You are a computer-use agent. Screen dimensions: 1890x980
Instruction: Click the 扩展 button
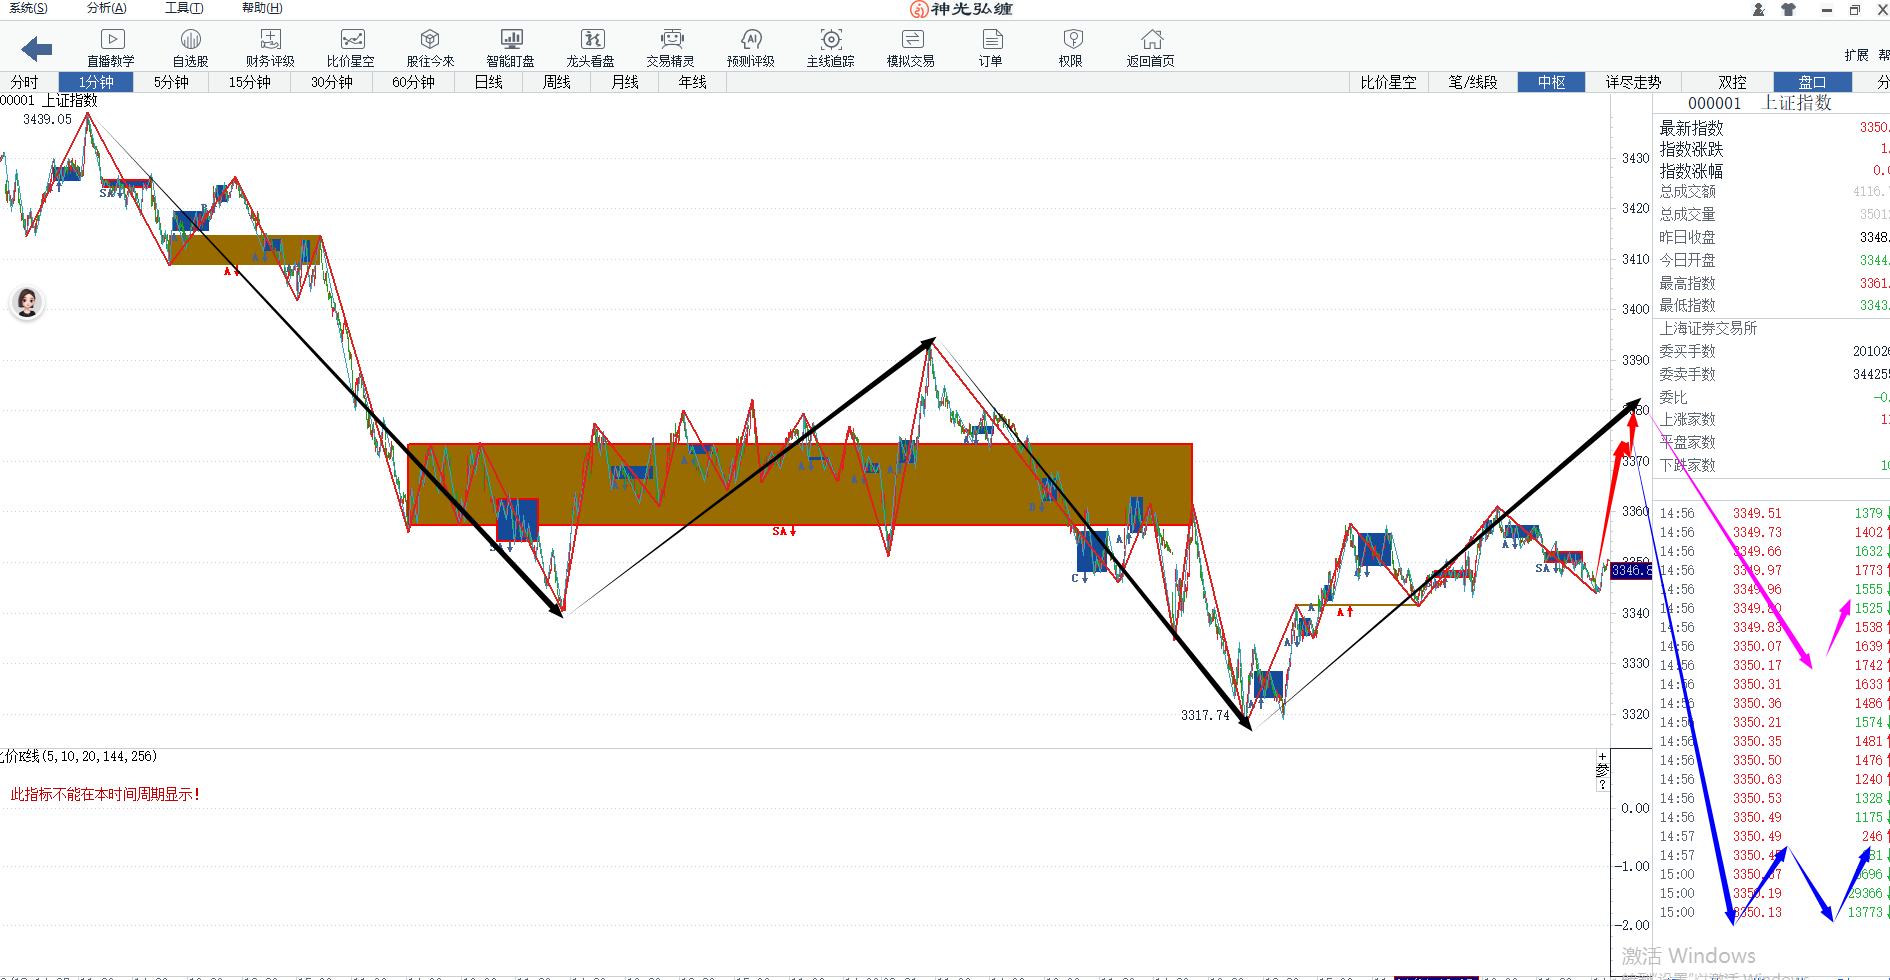pyautogui.click(x=1856, y=55)
